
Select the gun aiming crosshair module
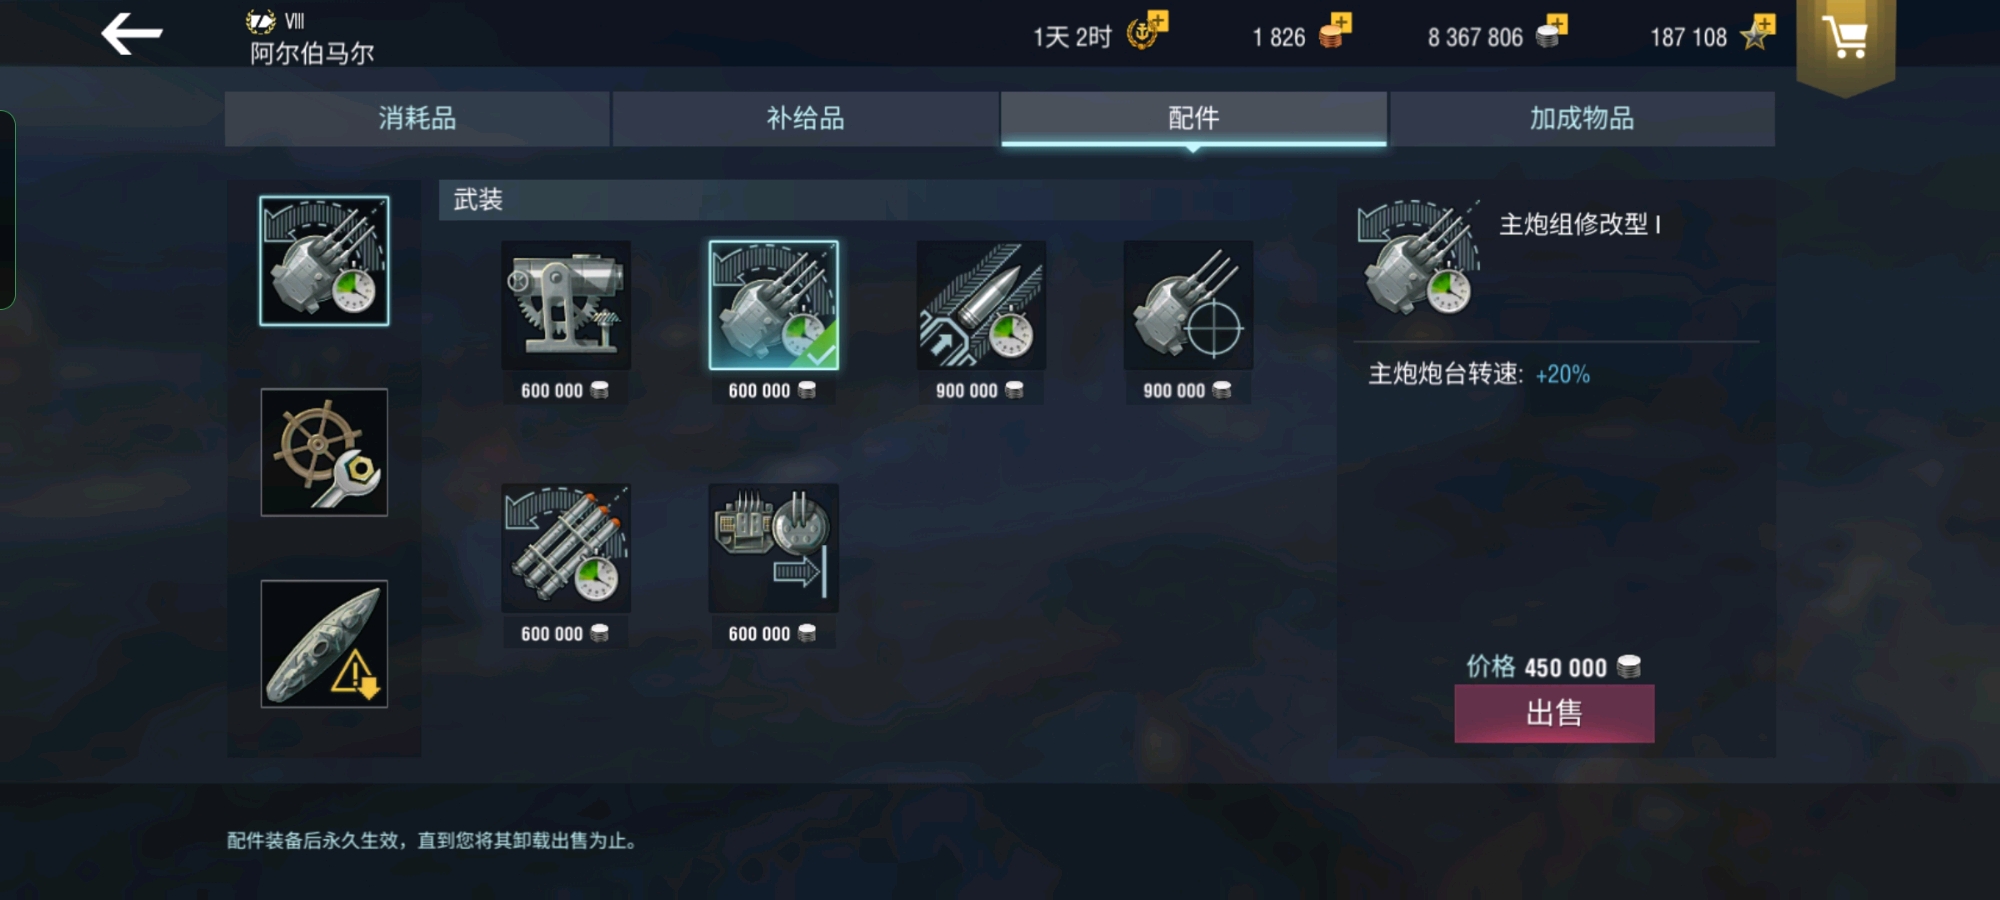coord(1188,305)
